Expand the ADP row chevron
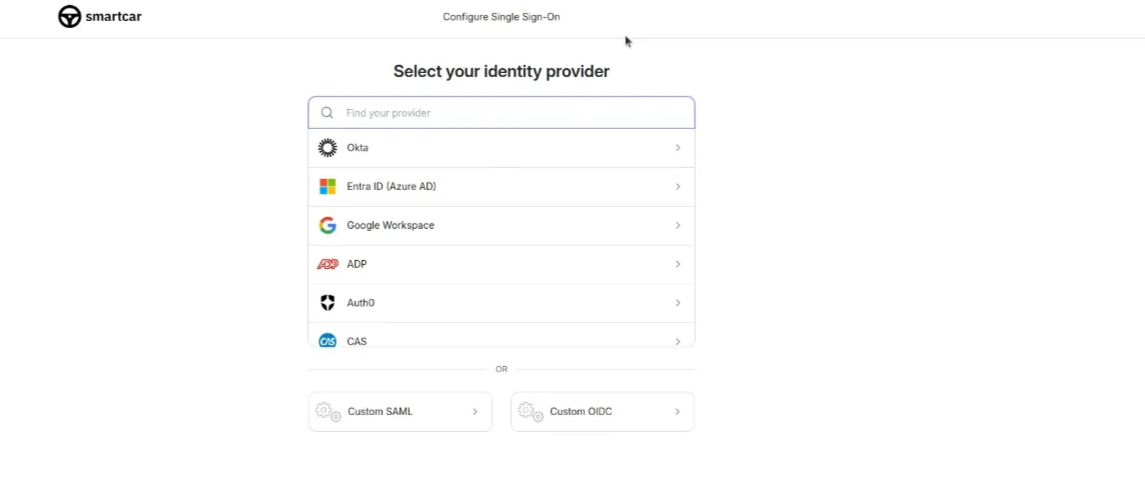 click(x=678, y=264)
